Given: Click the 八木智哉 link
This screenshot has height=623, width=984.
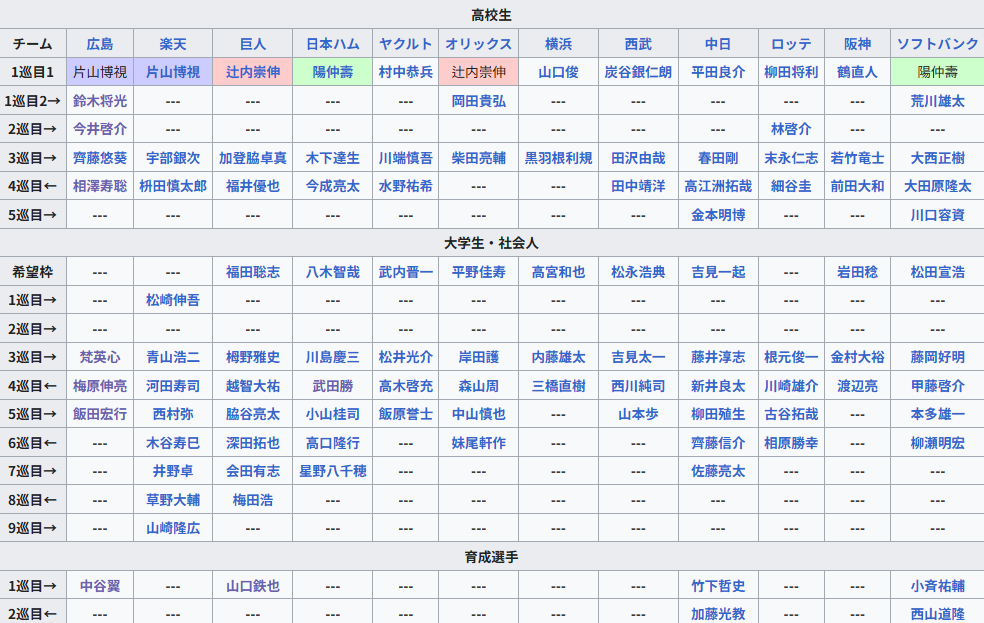Looking at the screenshot, I should pos(332,272).
